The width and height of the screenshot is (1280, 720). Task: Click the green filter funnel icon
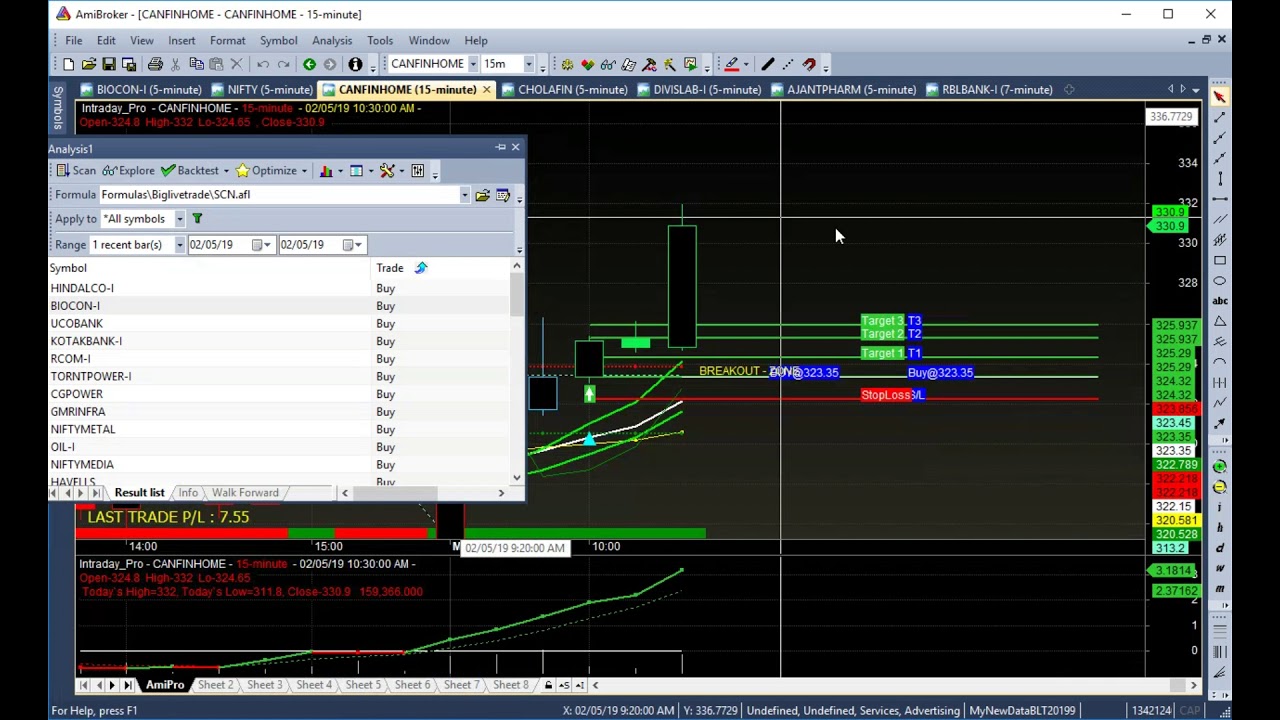tap(197, 219)
